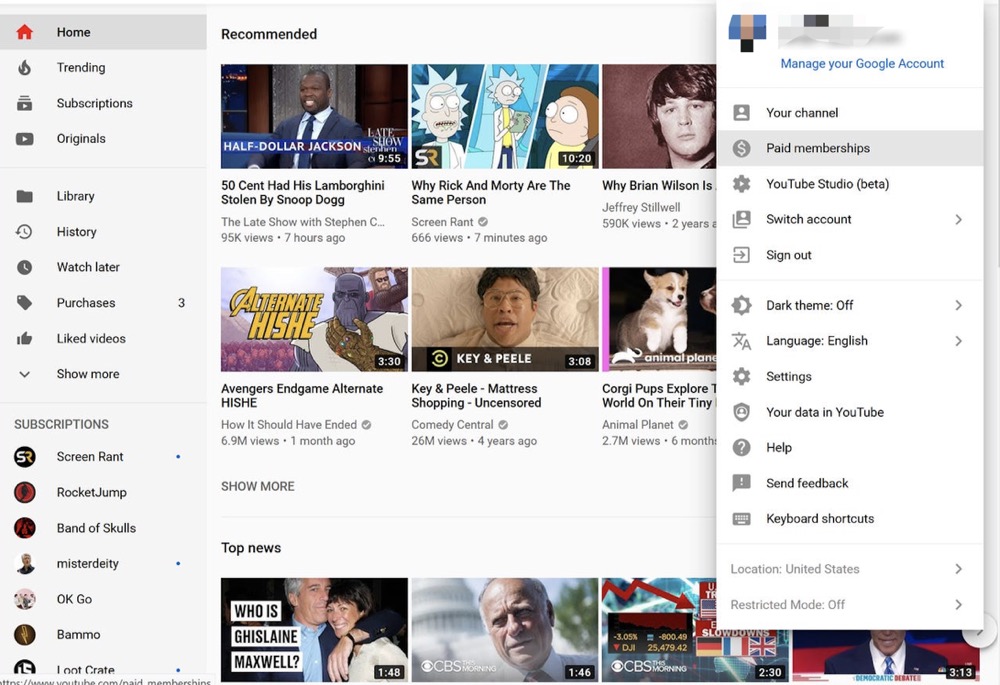Click SHOW MORE under Recommended
The height and width of the screenshot is (685, 1000).
(x=258, y=486)
